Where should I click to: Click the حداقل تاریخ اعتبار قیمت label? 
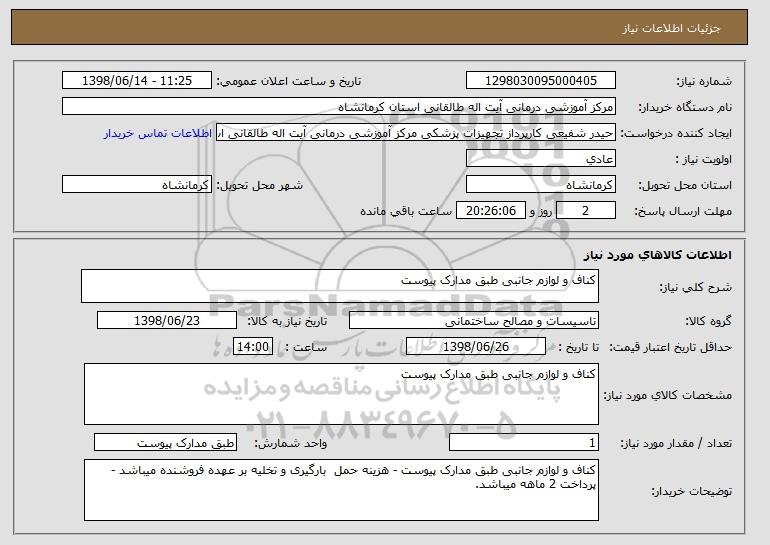[671, 348]
